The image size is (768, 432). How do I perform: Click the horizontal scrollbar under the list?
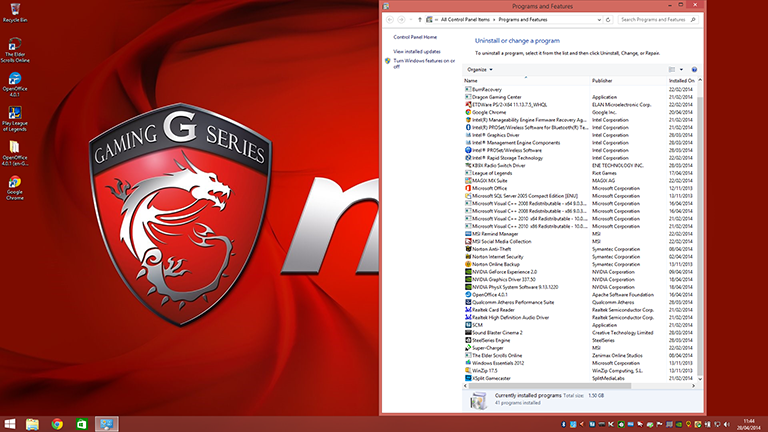pyautogui.click(x=550, y=386)
